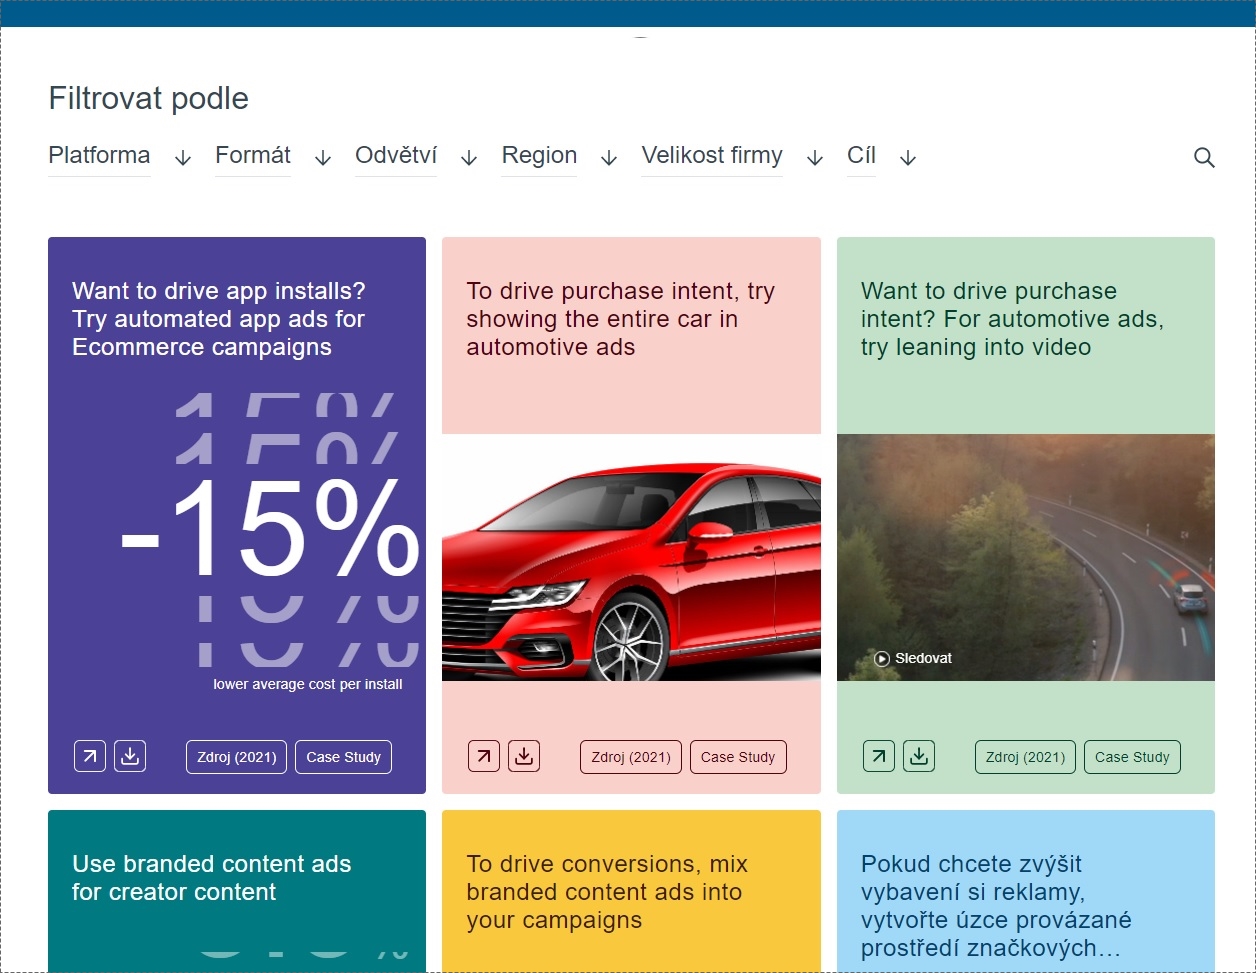View the Case Study for automated app ads
Viewport: 1256px width, 973px height.
(x=343, y=756)
